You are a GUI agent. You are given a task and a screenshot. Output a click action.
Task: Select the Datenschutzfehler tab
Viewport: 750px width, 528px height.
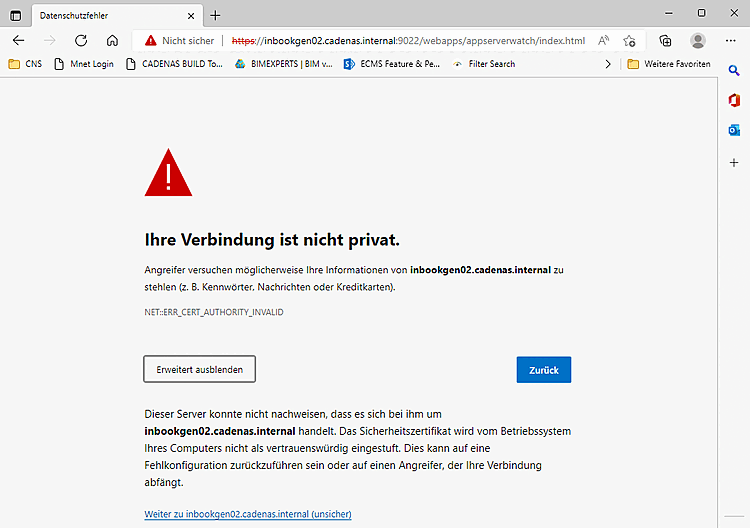tap(110, 15)
